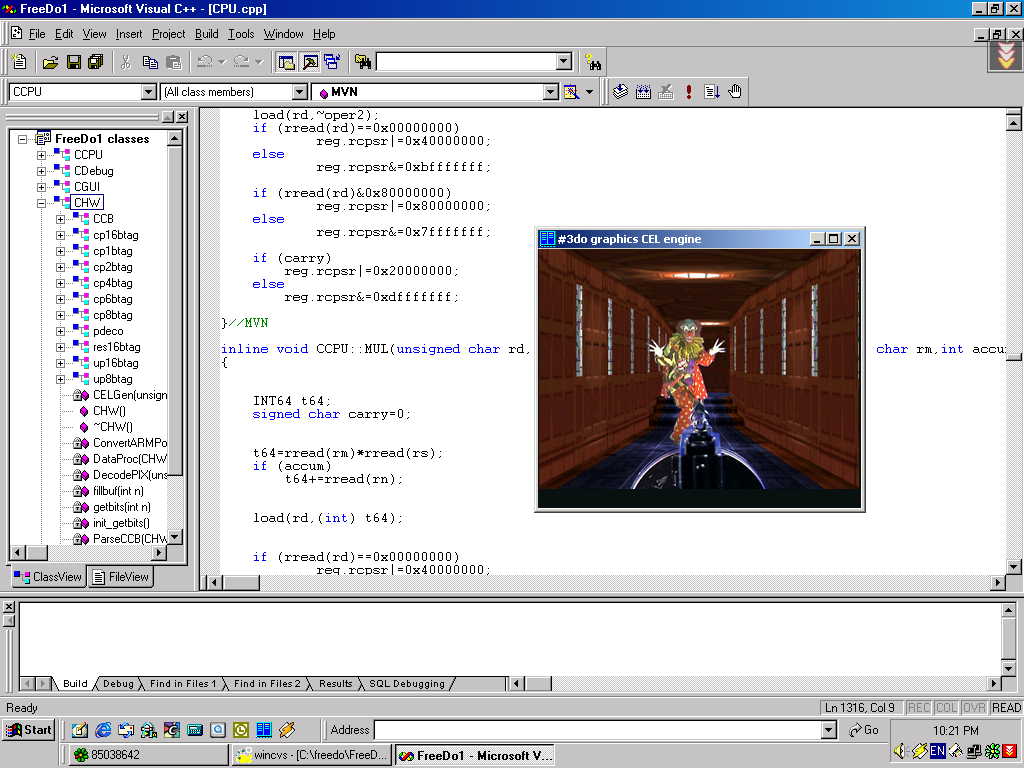
Task: Click the Build icon in the build toolbar
Action: [643, 92]
